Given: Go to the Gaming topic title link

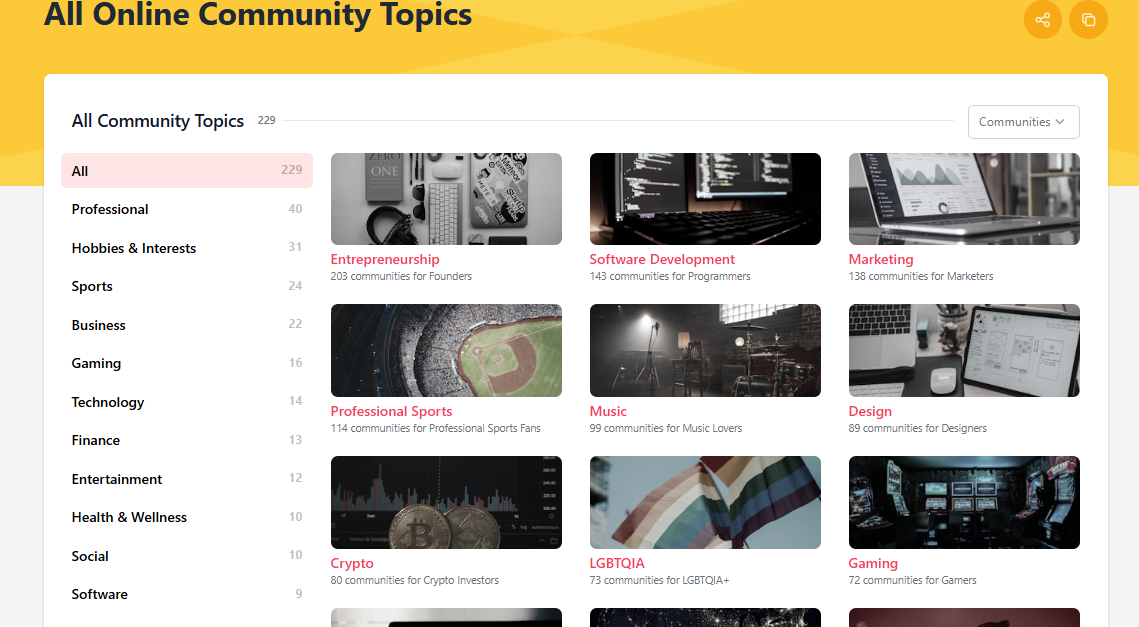Looking at the screenshot, I should click(x=872, y=563).
